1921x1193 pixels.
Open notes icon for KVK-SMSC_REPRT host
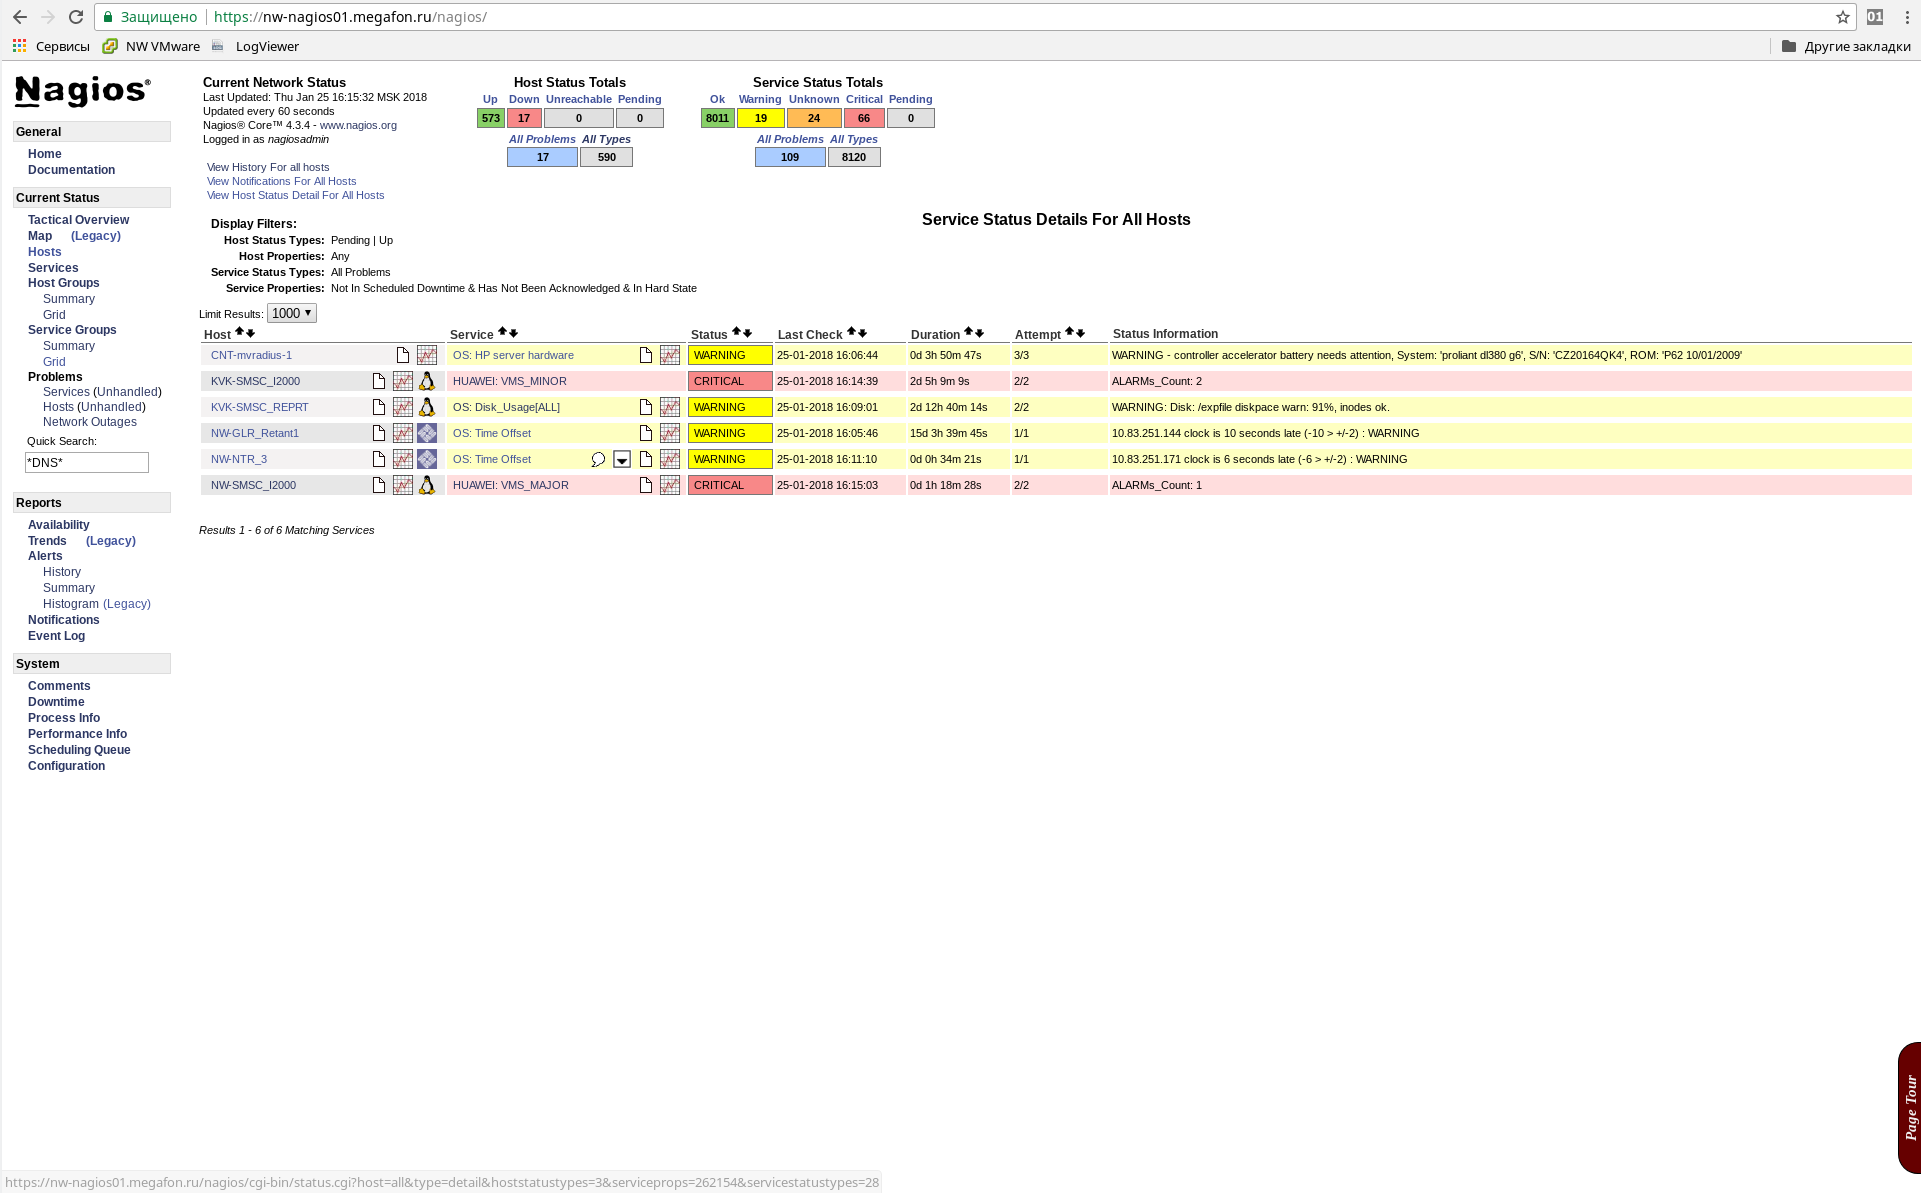click(x=379, y=407)
